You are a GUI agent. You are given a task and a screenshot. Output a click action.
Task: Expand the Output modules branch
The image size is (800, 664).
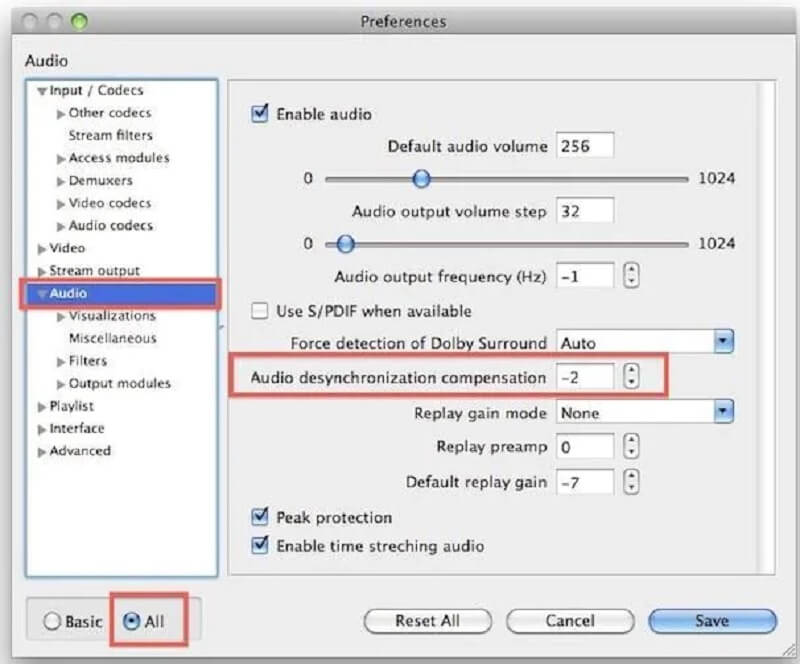(x=60, y=383)
